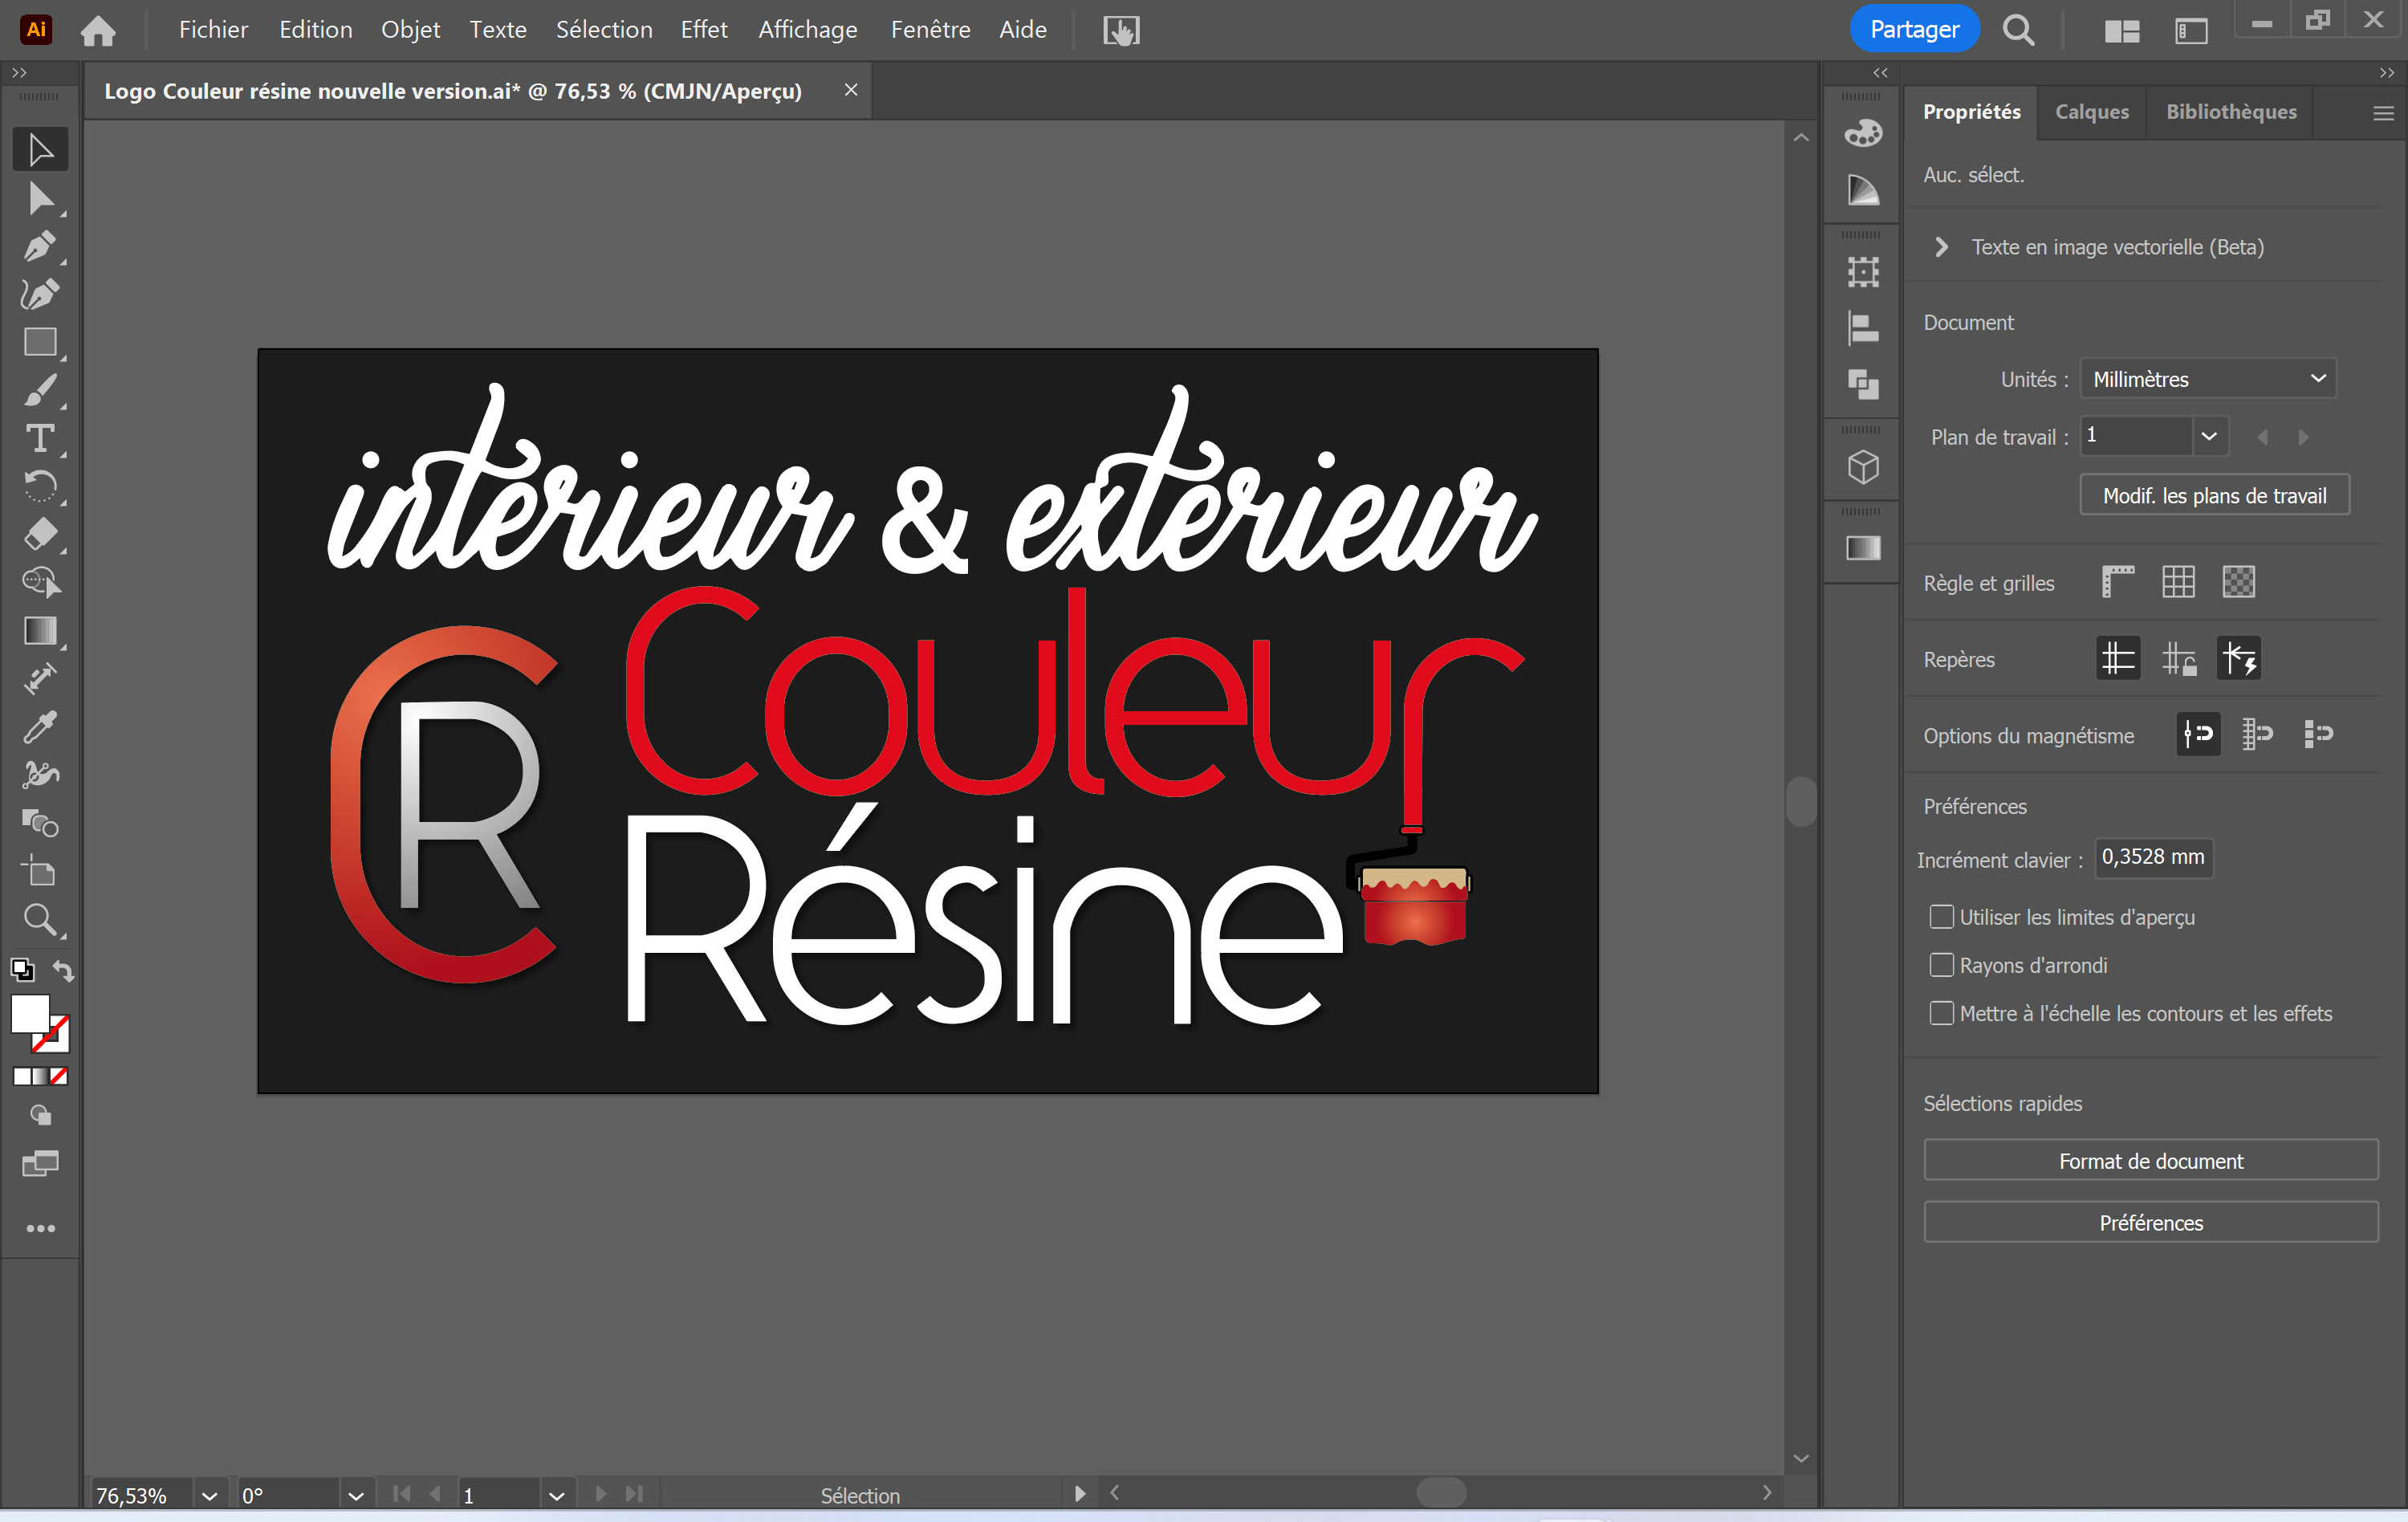Image resolution: width=2408 pixels, height=1522 pixels.
Task: Select the Direct Selection tool
Action: pos(40,198)
